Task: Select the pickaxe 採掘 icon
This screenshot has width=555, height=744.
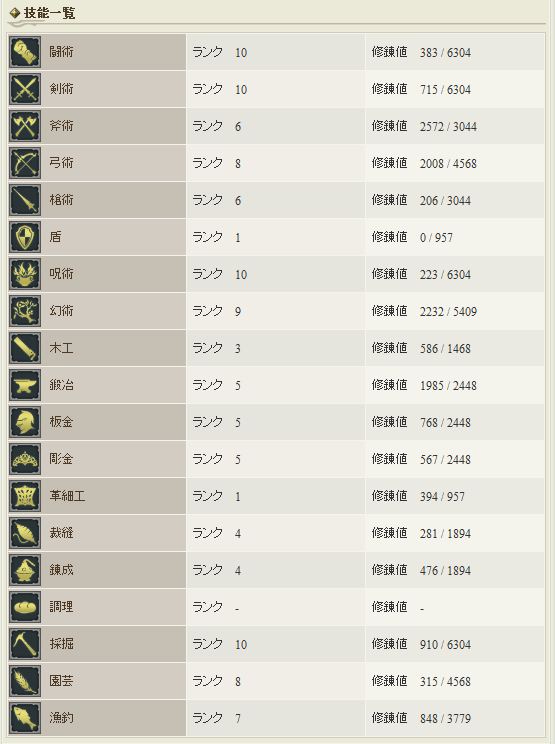Action: click(25, 644)
